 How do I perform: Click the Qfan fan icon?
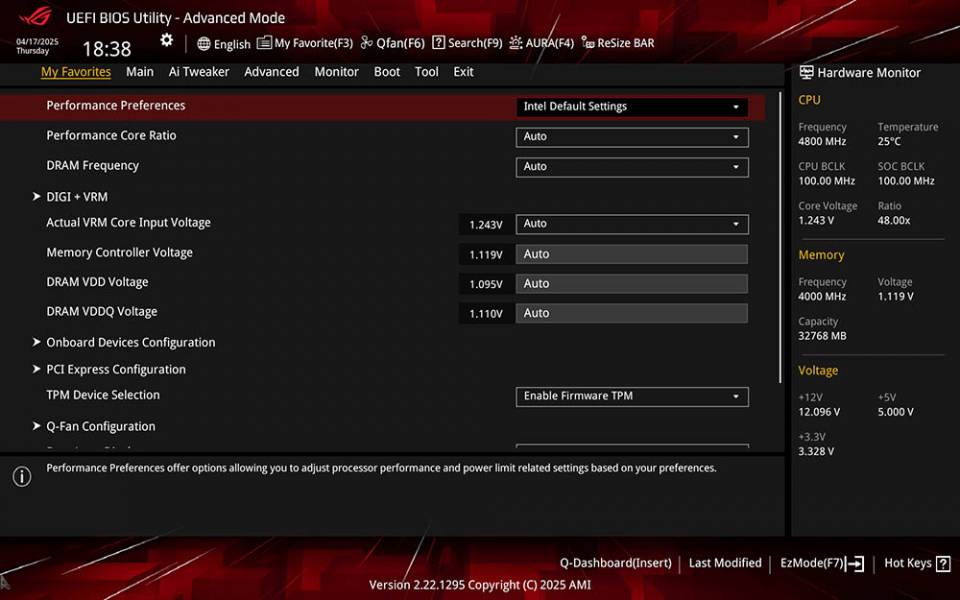click(366, 43)
